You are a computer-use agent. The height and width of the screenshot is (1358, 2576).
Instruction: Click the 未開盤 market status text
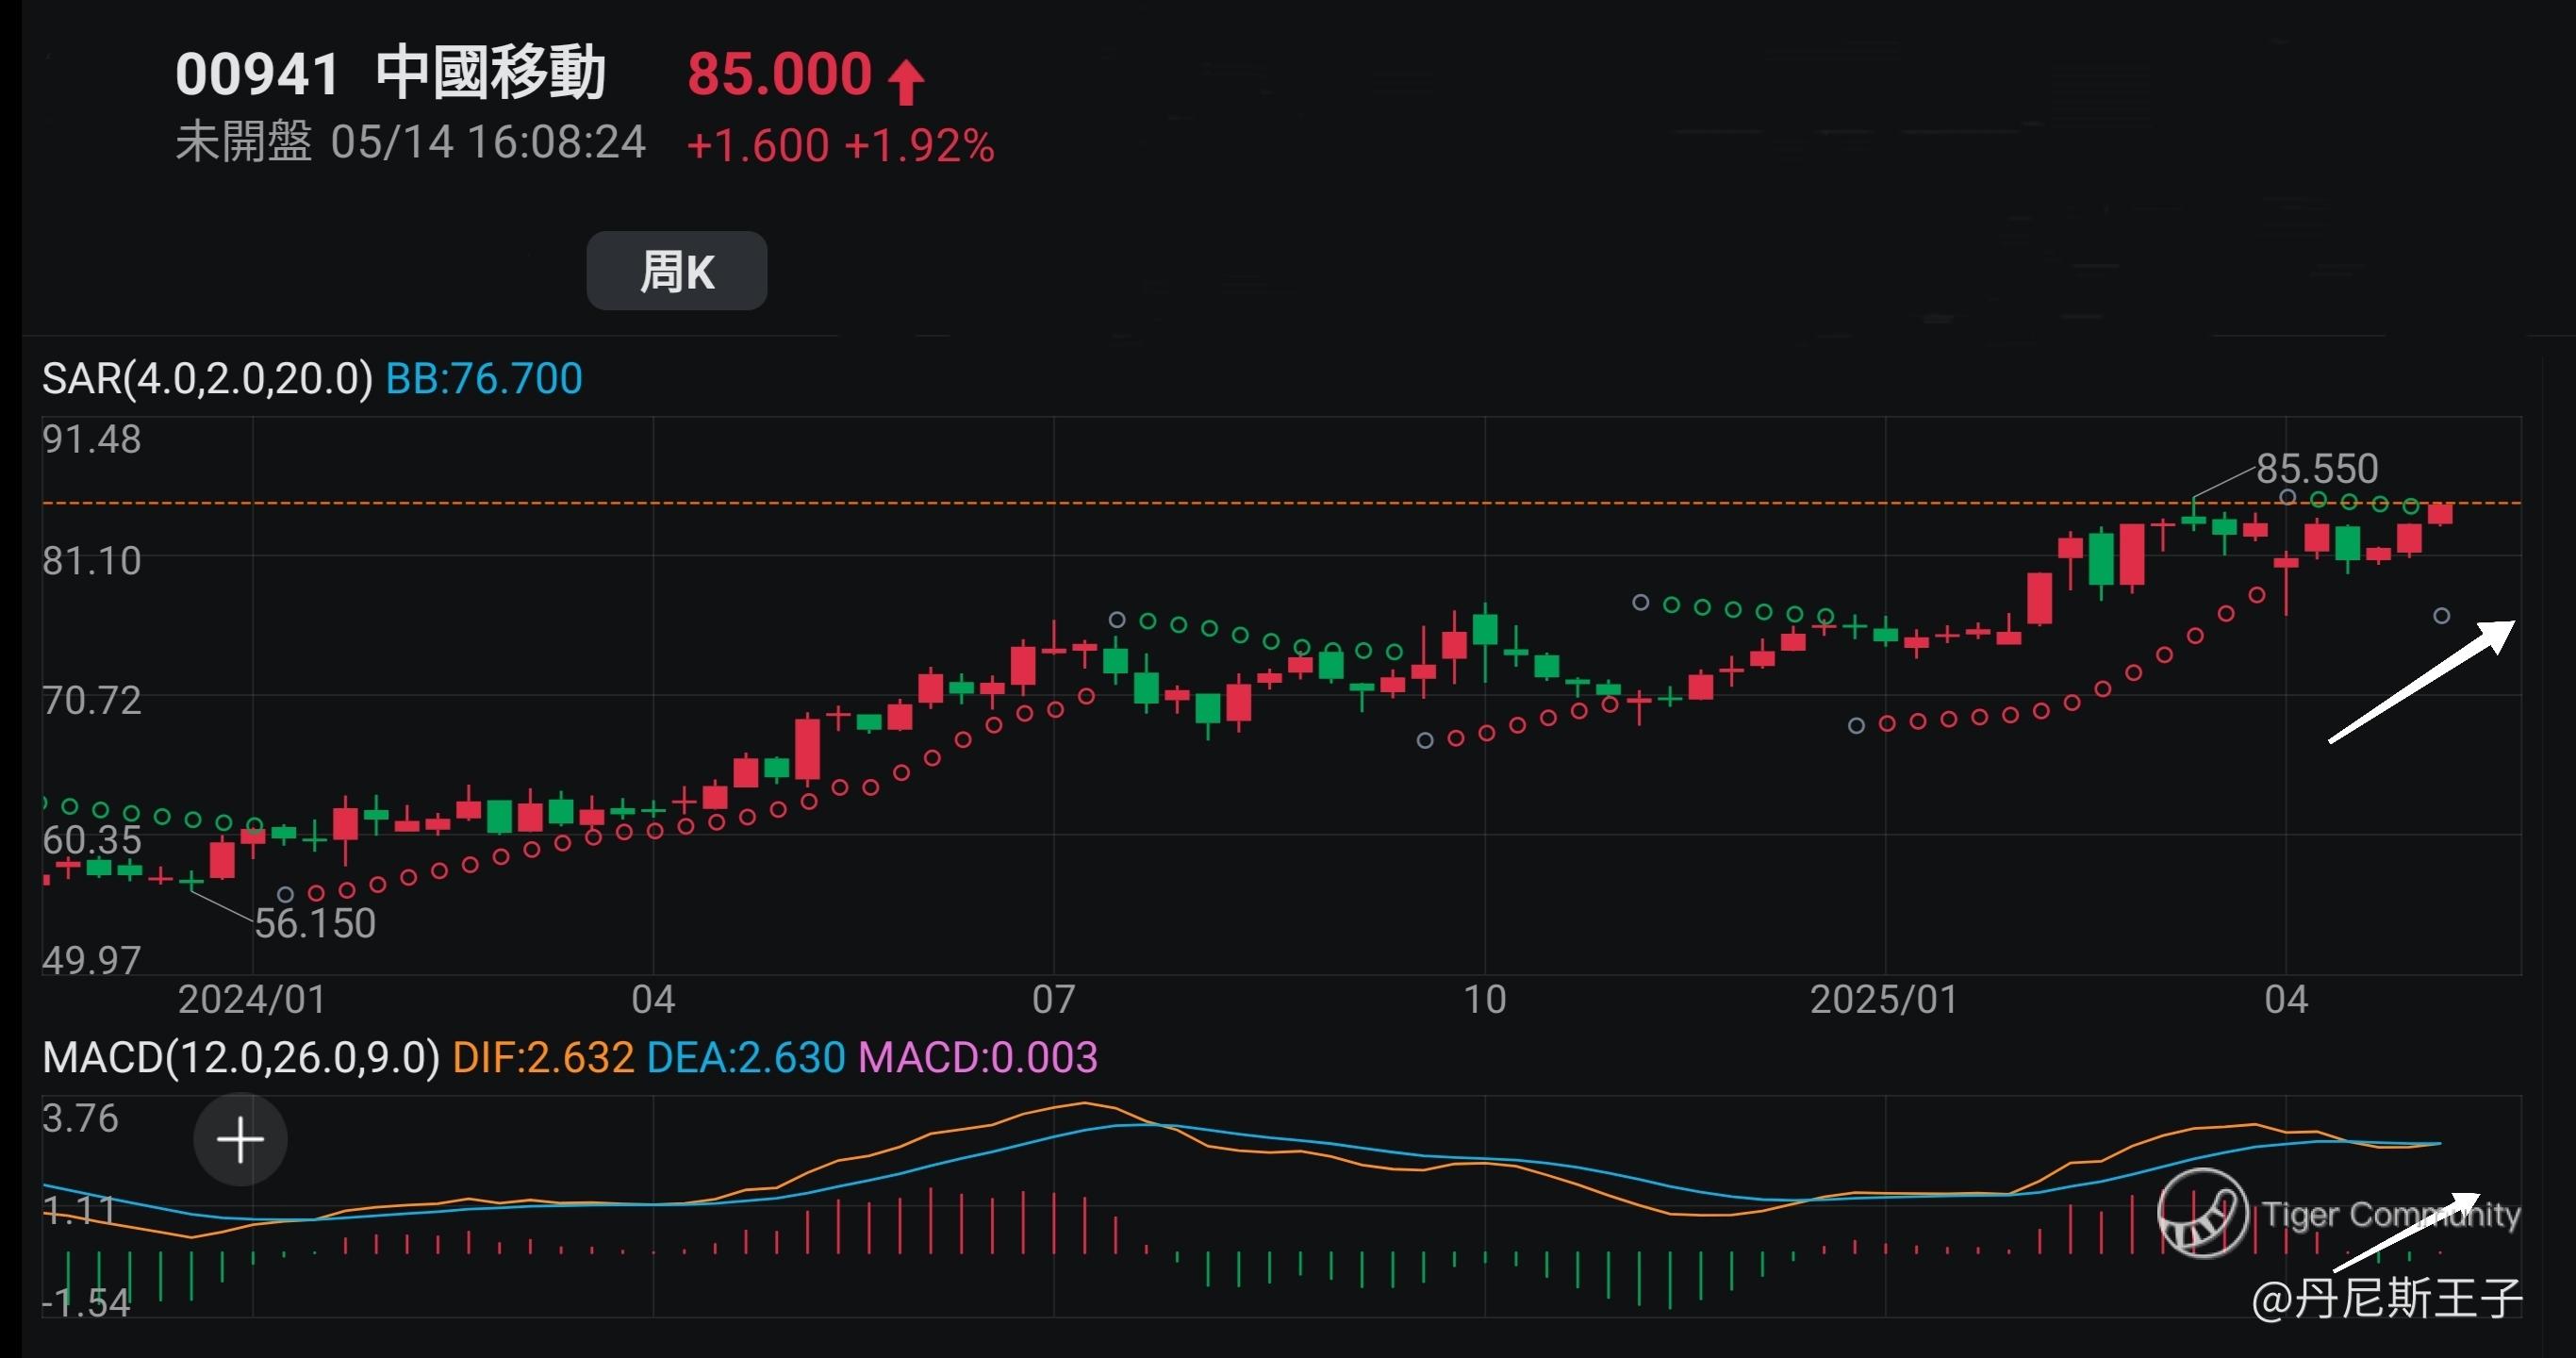(x=244, y=142)
